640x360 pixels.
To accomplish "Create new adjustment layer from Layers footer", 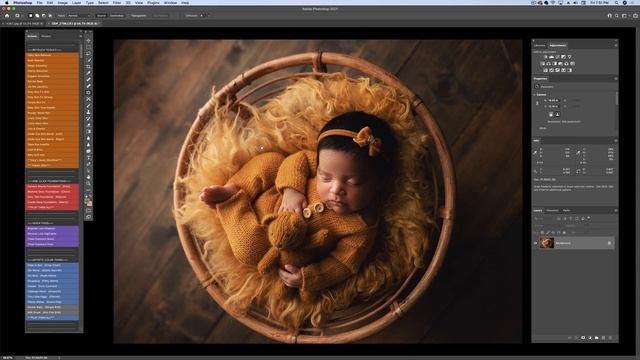I will [590, 338].
